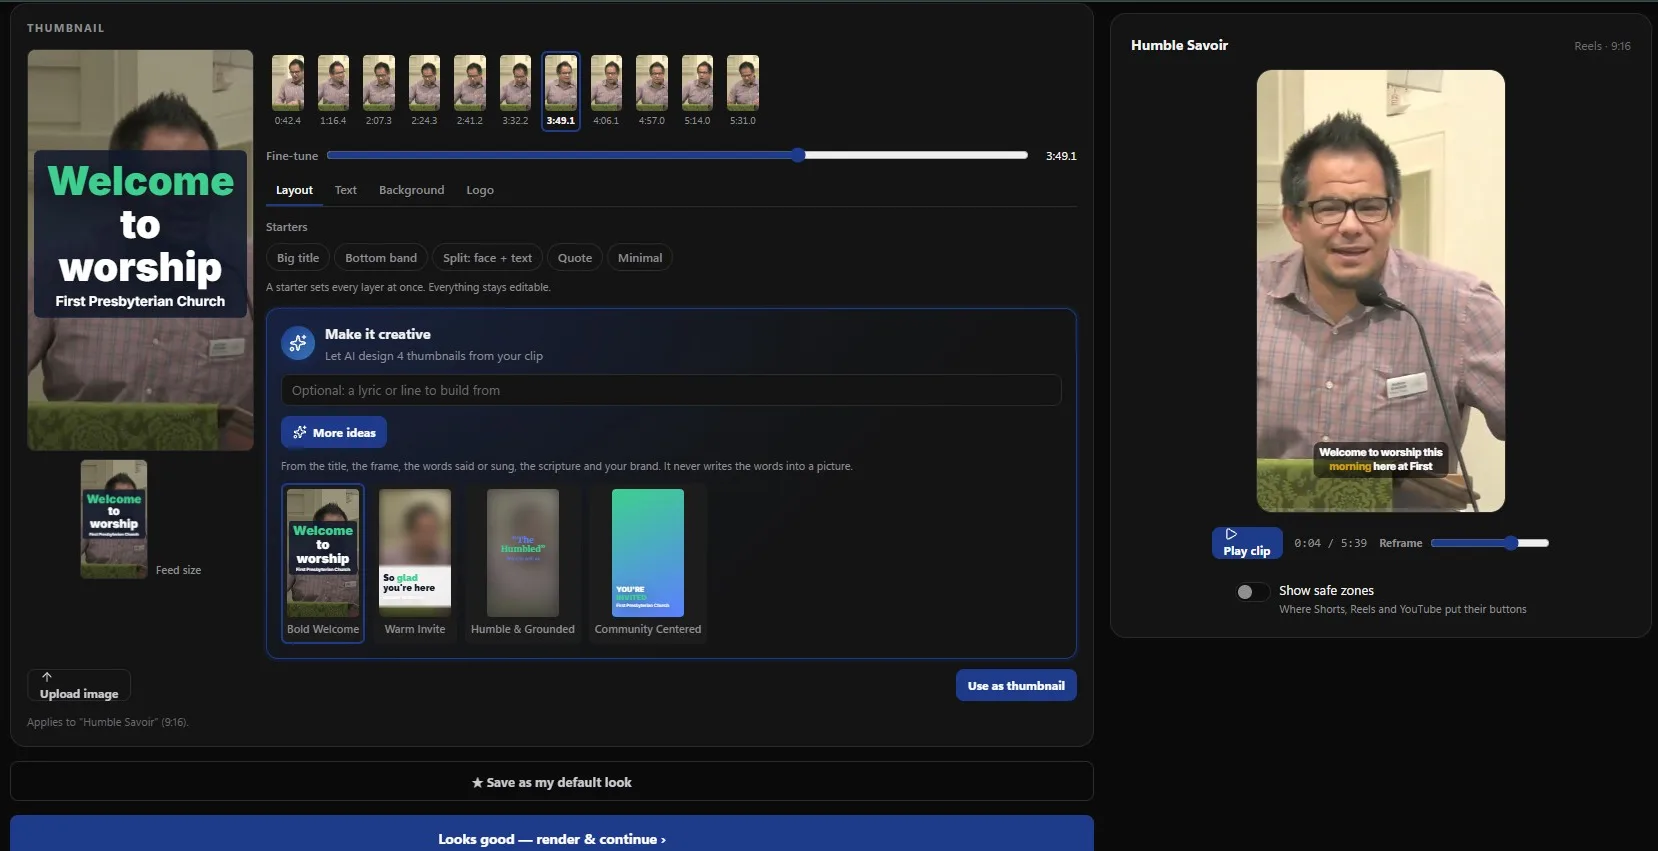Switch to the Logo tab
Screen dimensions: 1658x851
tap(480, 190)
